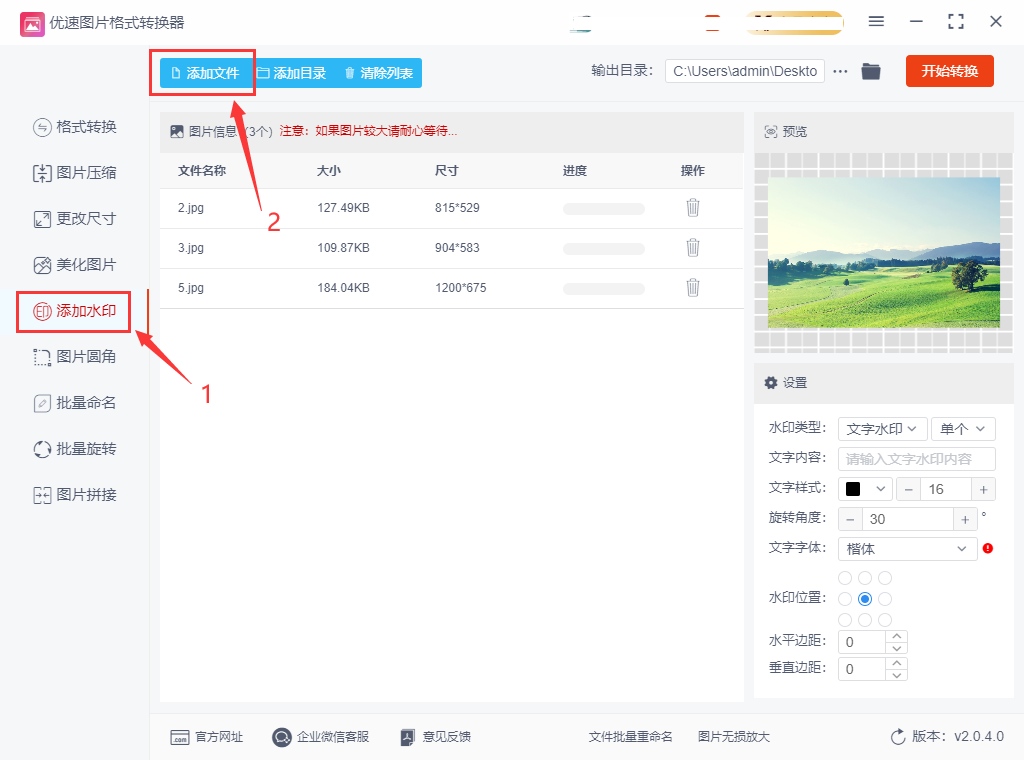Viewport: 1024px width, 760px height.
Task: Click the 2.jpg progress bar
Action: point(603,209)
